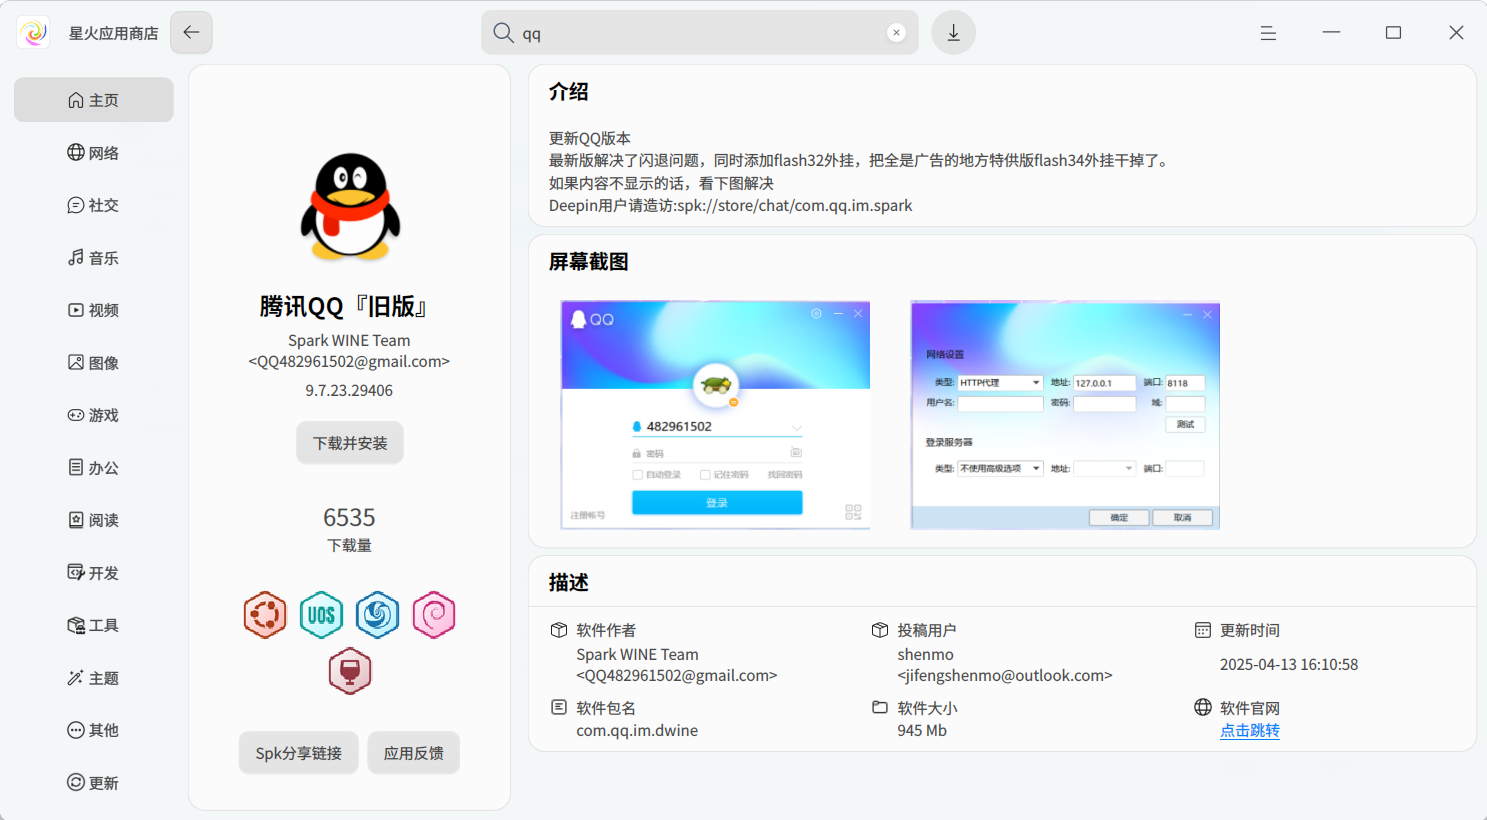Clear the search field text
This screenshot has height=820, width=1487.
pos(896,33)
